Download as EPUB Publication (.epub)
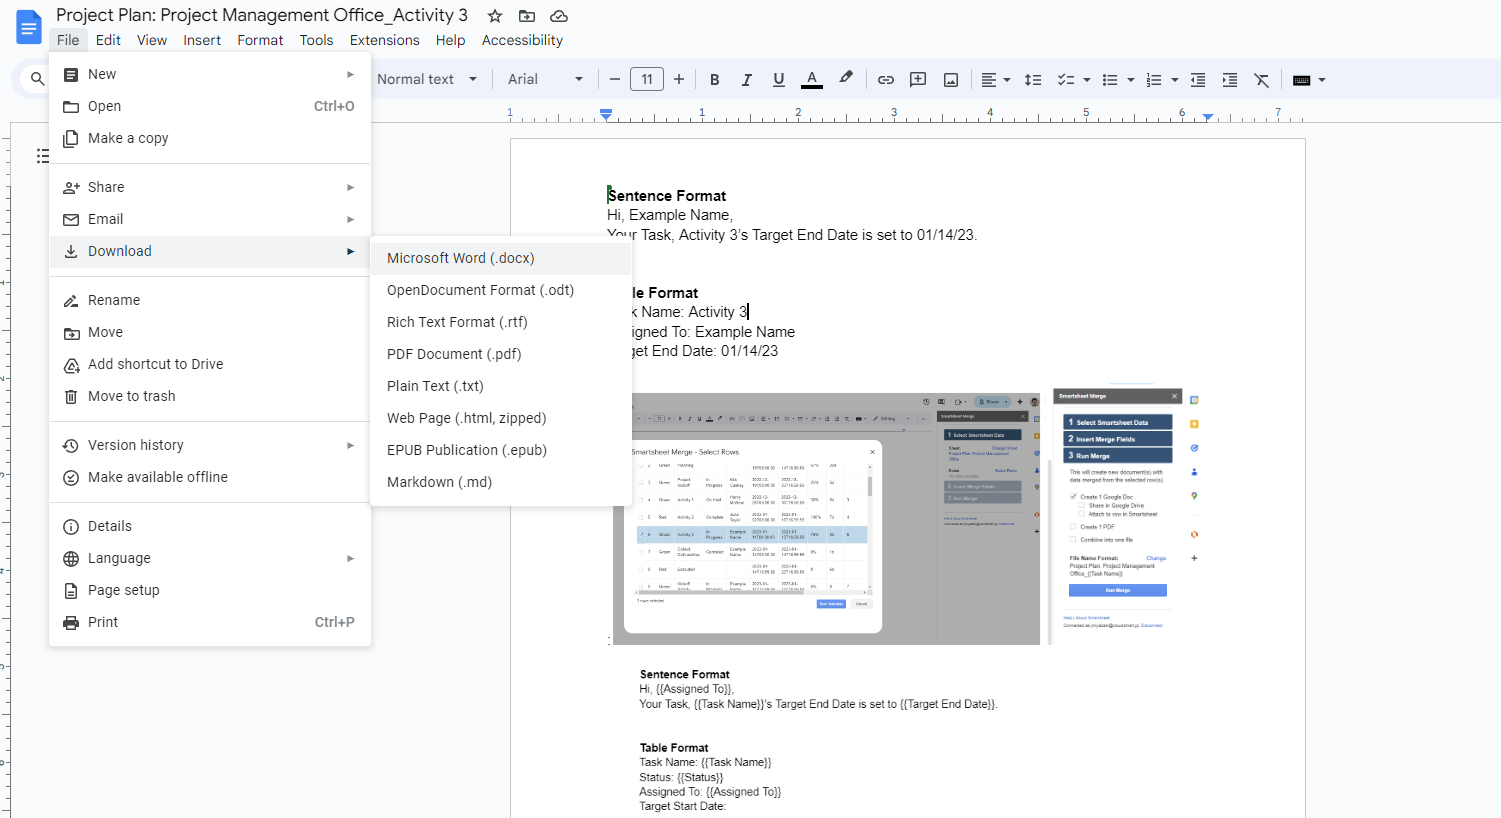Viewport: 1501px width, 818px height. (x=501, y=450)
